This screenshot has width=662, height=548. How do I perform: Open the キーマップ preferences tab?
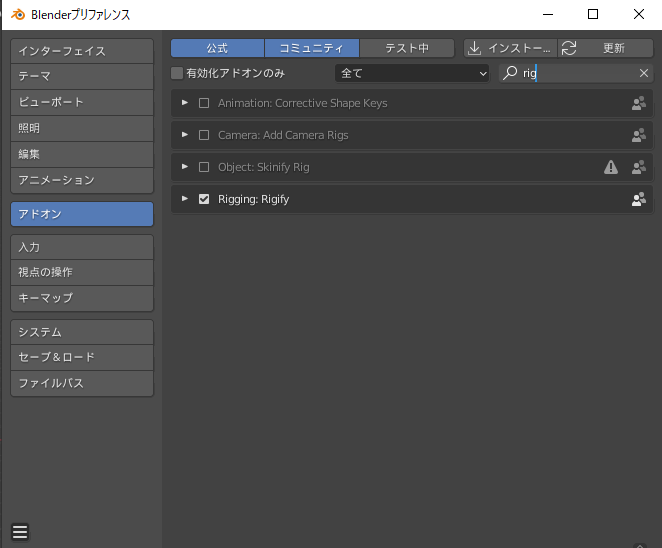pos(82,298)
